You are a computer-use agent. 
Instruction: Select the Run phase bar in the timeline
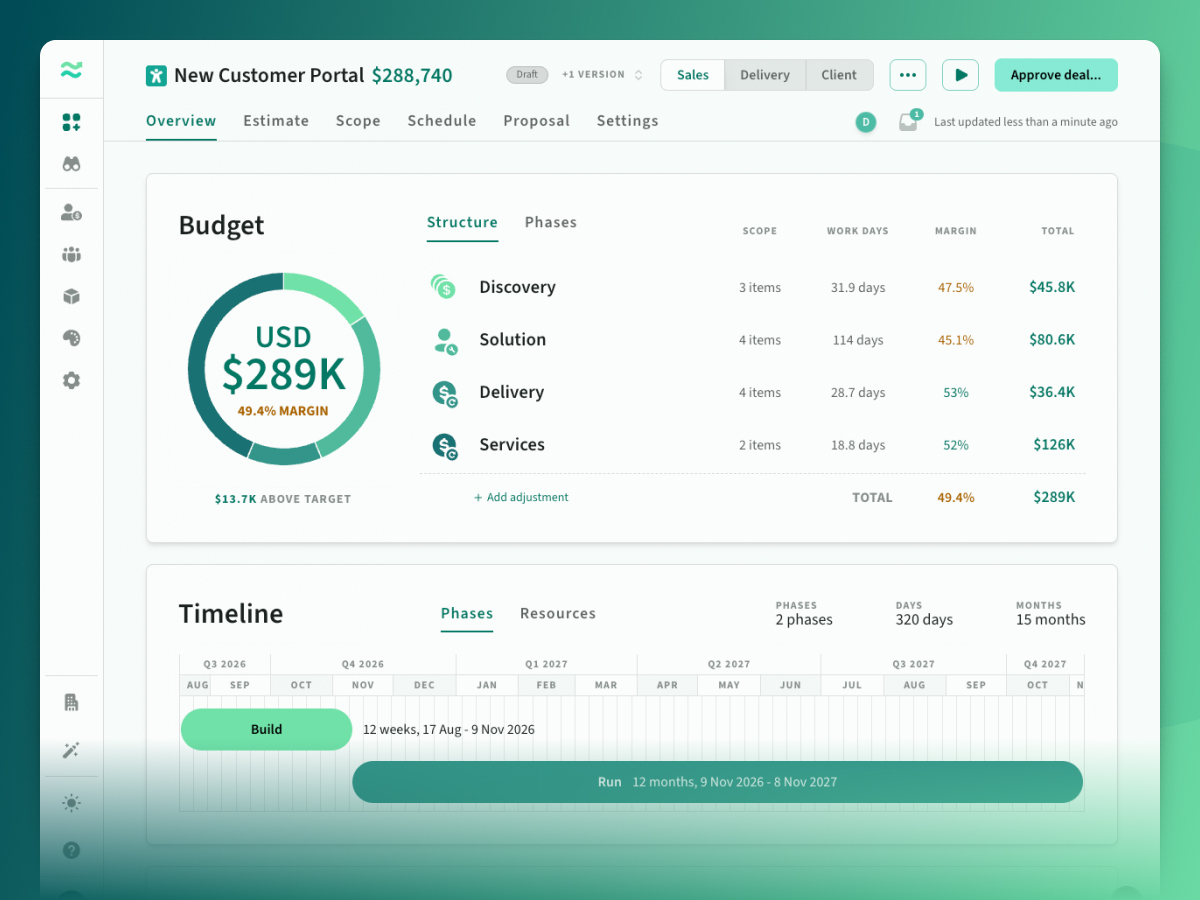[718, 782]
